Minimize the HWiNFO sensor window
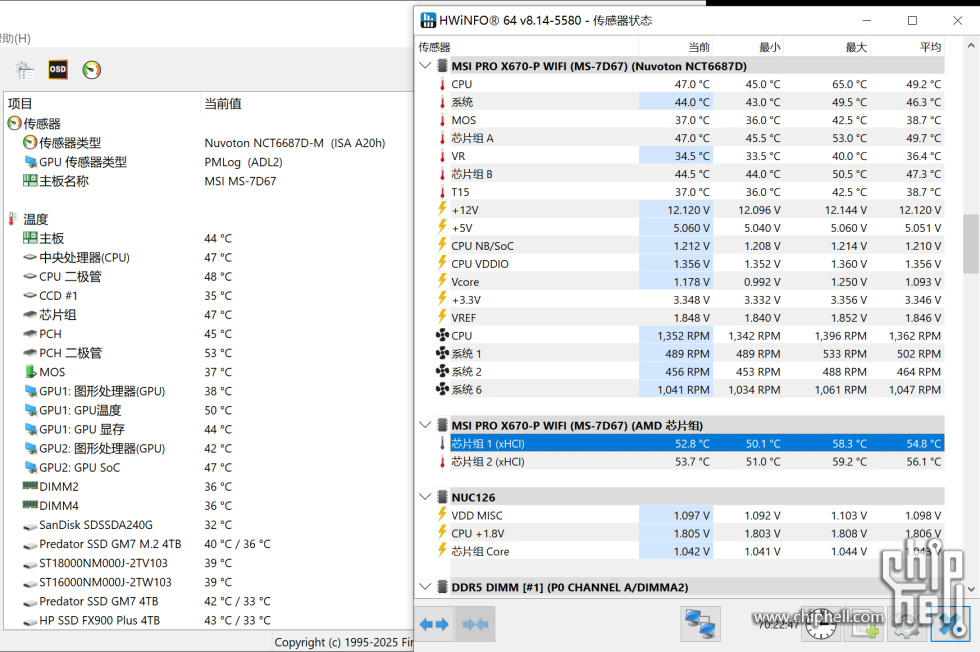This screenshot has width=980, height=652. tap(867, 21)
